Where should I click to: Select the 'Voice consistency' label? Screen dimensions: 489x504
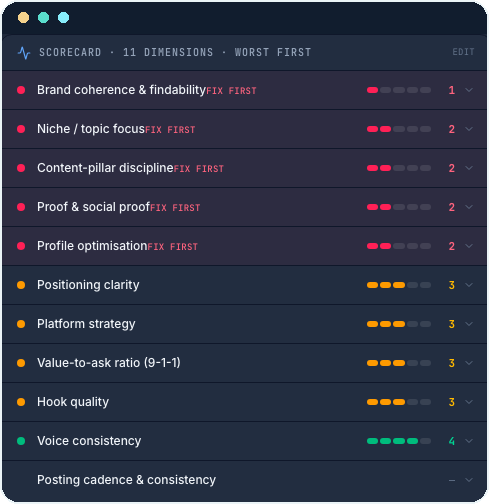[x=89, y=441]
